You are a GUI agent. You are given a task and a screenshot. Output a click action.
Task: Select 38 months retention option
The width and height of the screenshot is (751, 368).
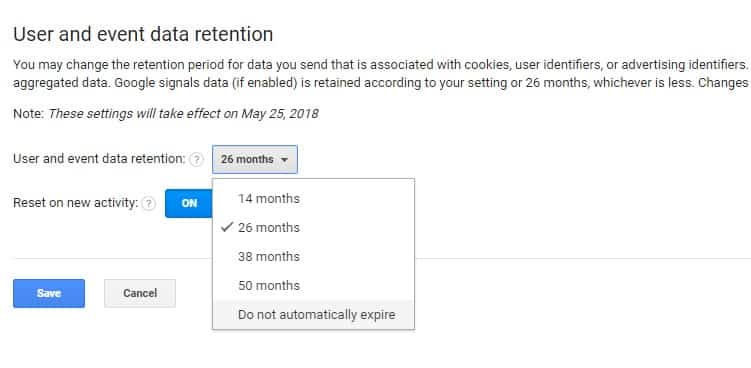[x=314, y=256]
